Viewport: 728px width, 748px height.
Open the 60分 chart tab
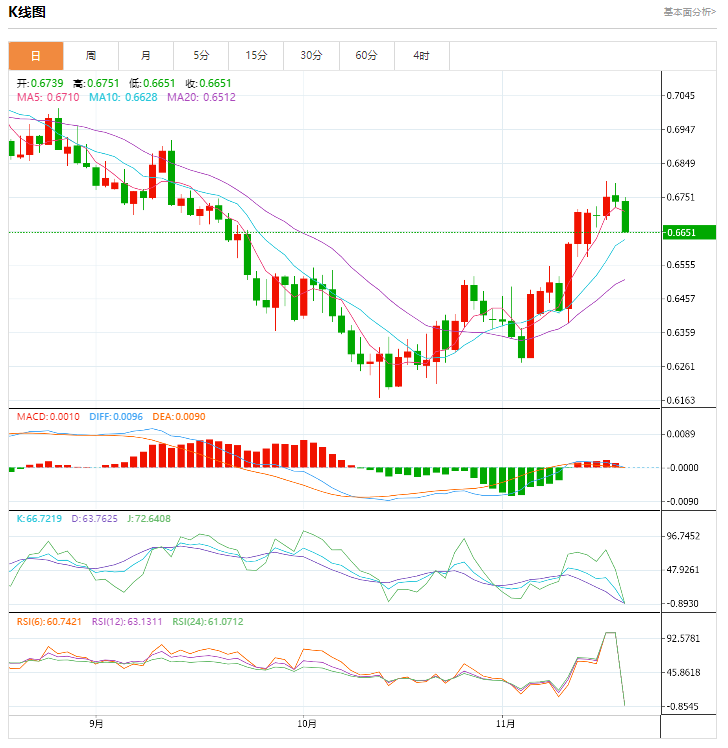pos(366,56)
